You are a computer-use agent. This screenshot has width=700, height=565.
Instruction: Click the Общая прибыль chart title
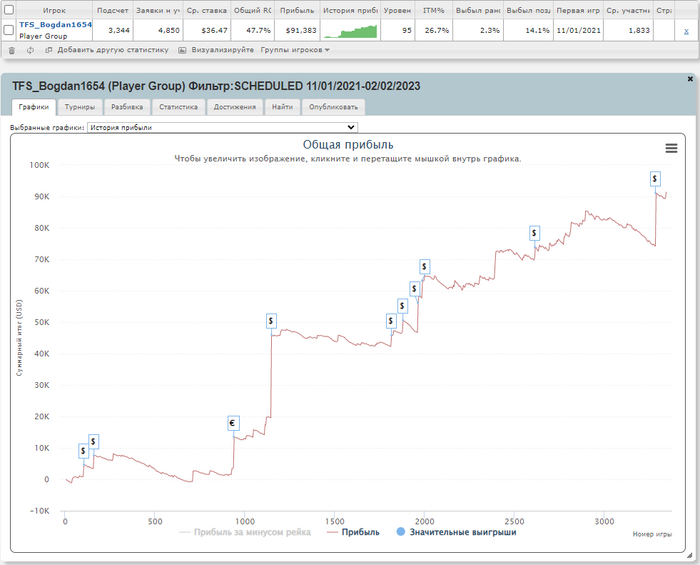(x=348, y=145)
